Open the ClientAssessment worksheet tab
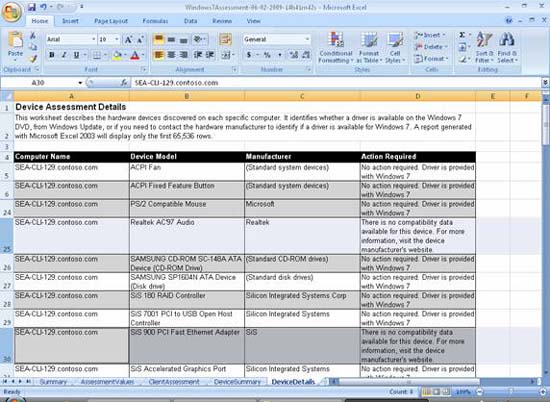 tap(174, 382)
